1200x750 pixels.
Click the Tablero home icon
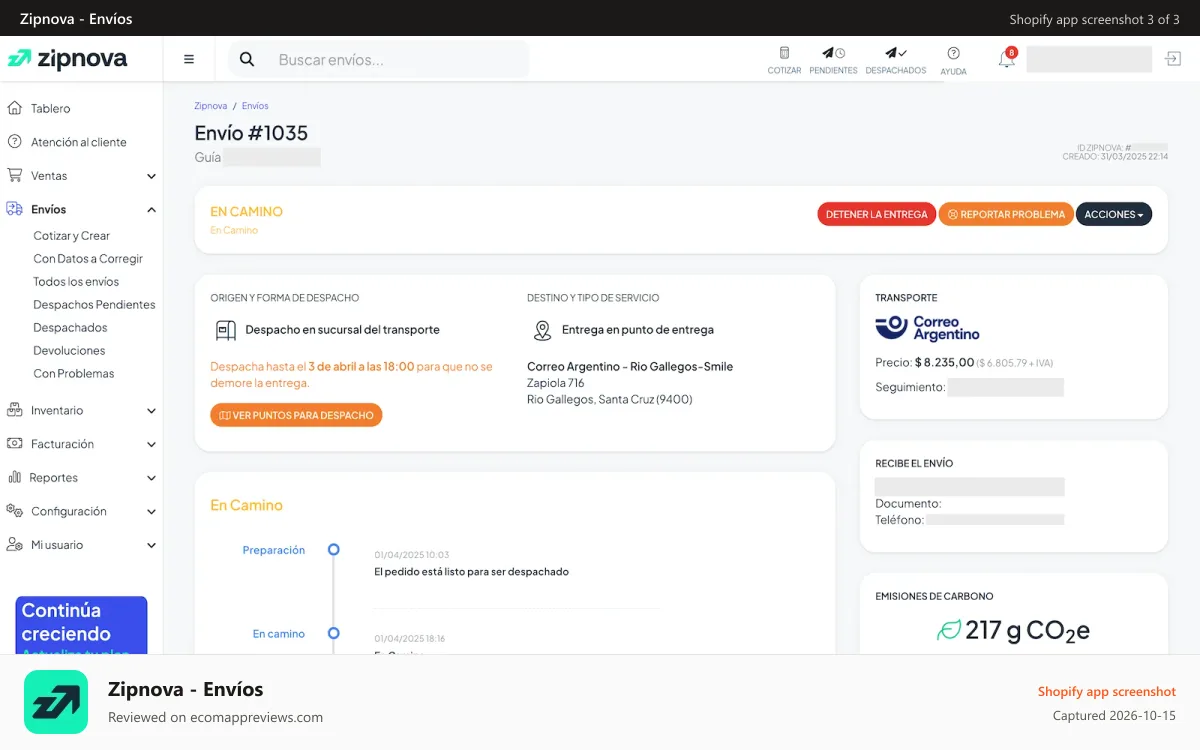[15, 108]
